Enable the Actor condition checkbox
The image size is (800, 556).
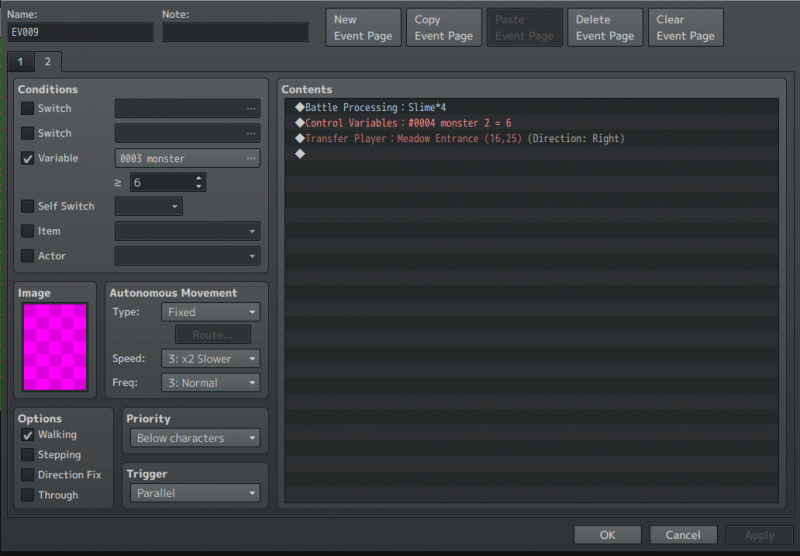pyautogui.click(x=28, y=256)
